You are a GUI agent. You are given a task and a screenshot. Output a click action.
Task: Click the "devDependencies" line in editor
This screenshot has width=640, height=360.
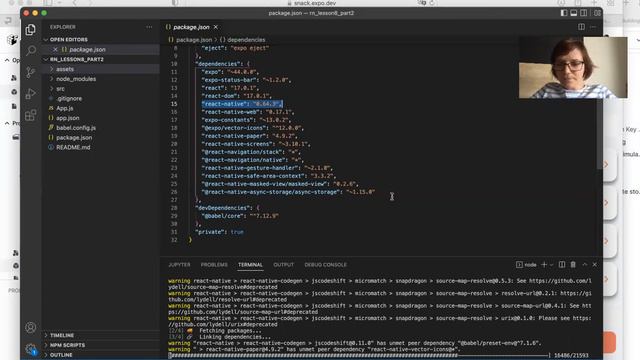pyautogui.click(x=227, y=208)
